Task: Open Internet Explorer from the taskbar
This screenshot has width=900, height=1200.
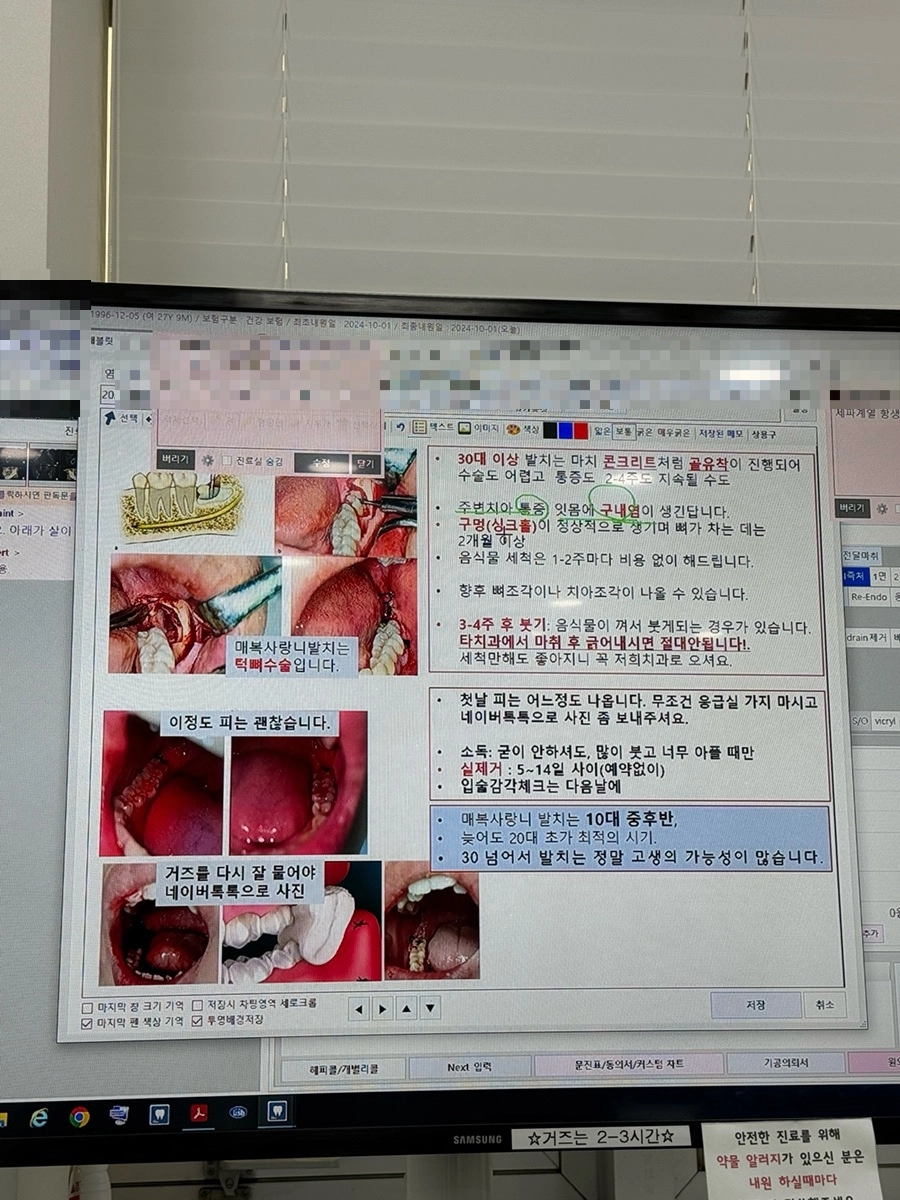Action: pos(38,1118)
